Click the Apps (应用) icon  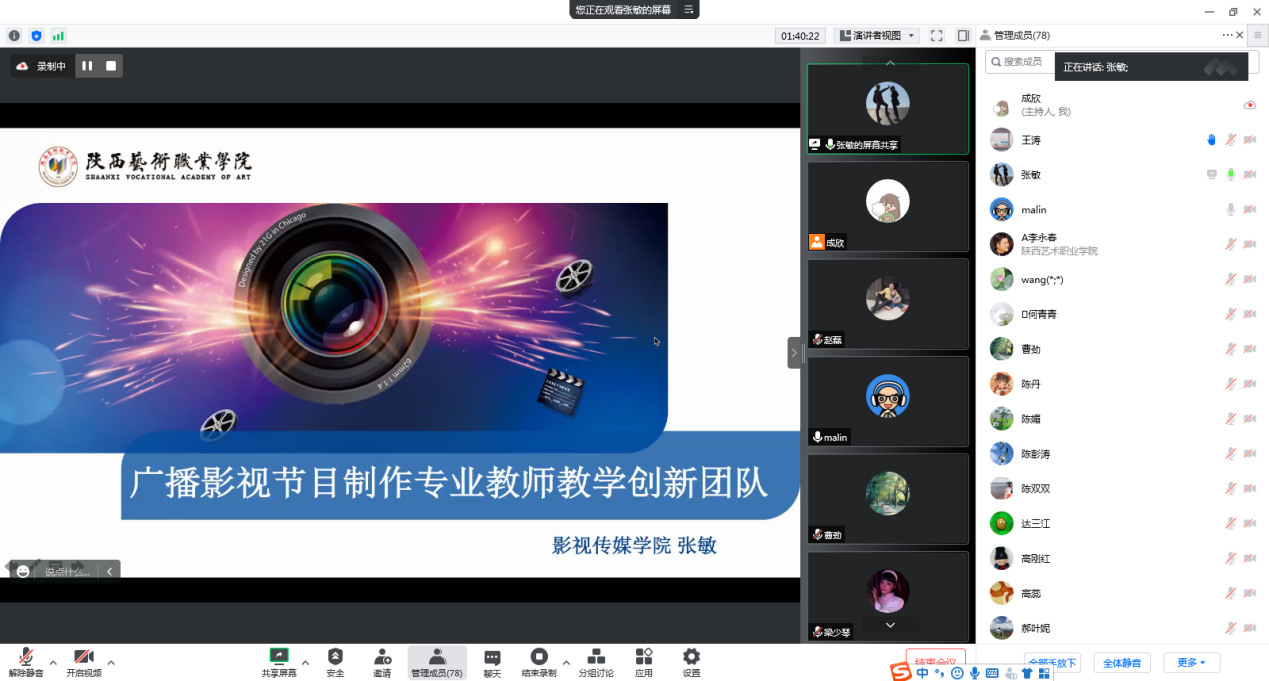pos(644,657)
